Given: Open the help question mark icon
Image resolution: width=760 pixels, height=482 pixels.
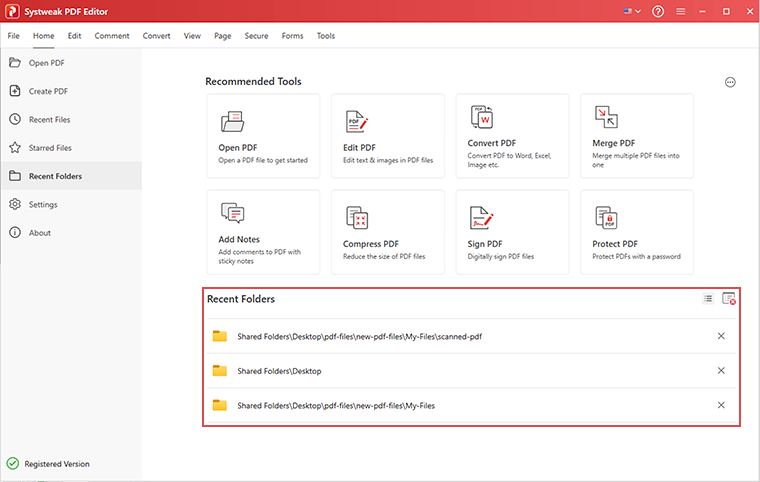Looking at the screenshot, I should coord(658,11).
